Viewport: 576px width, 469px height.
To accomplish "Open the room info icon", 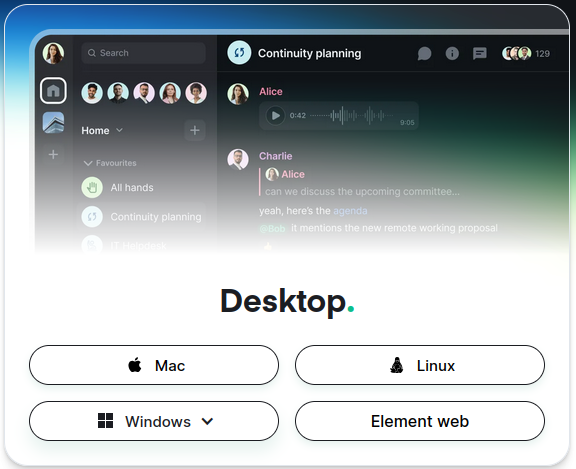I will point(452,54).
